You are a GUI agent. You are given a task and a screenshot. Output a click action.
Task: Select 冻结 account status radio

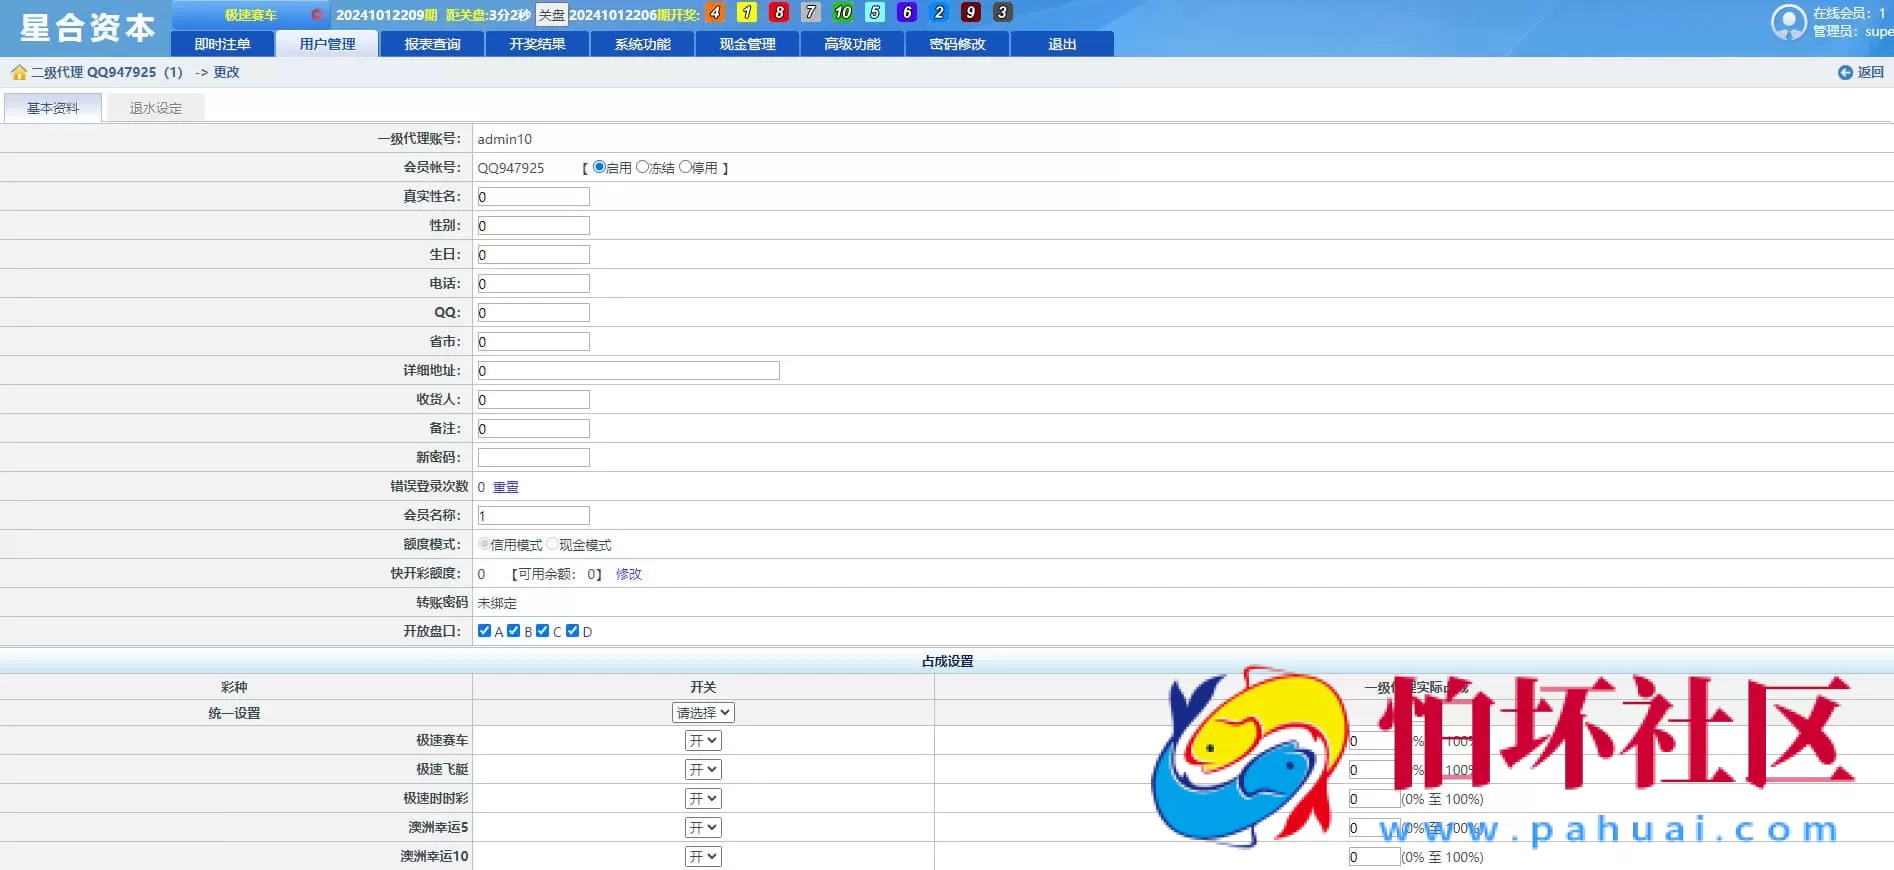643,167
